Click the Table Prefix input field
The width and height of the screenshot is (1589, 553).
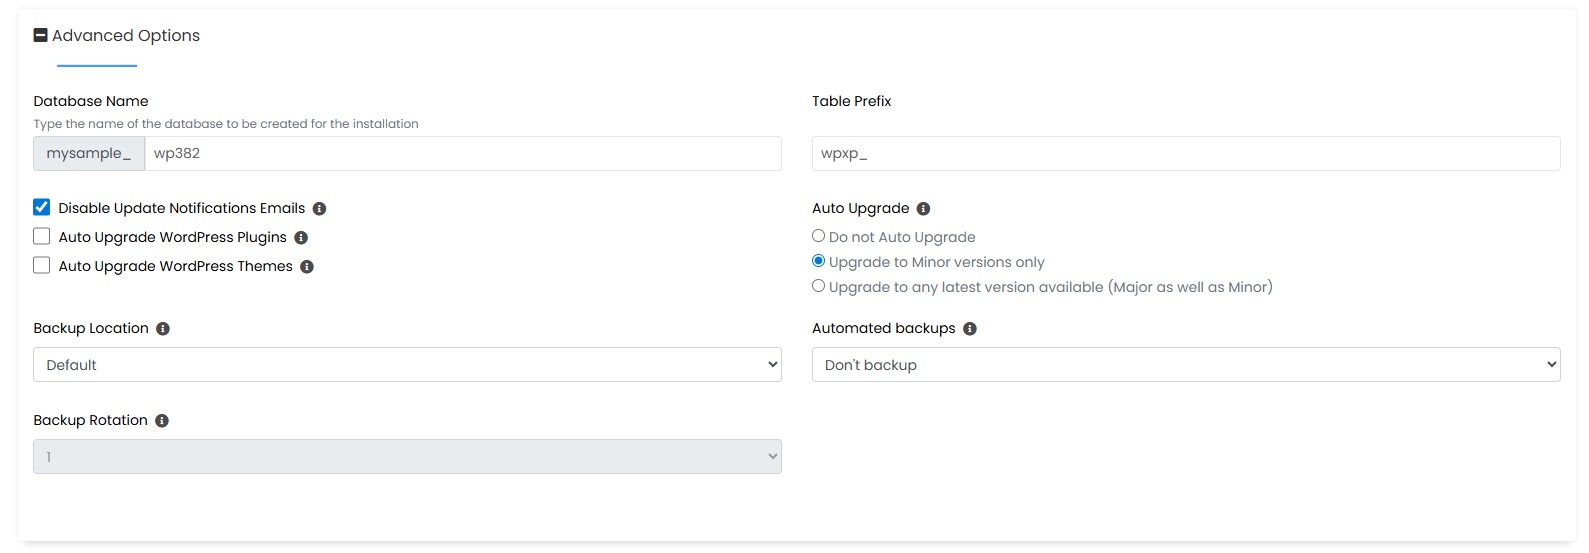[1185, 154]
